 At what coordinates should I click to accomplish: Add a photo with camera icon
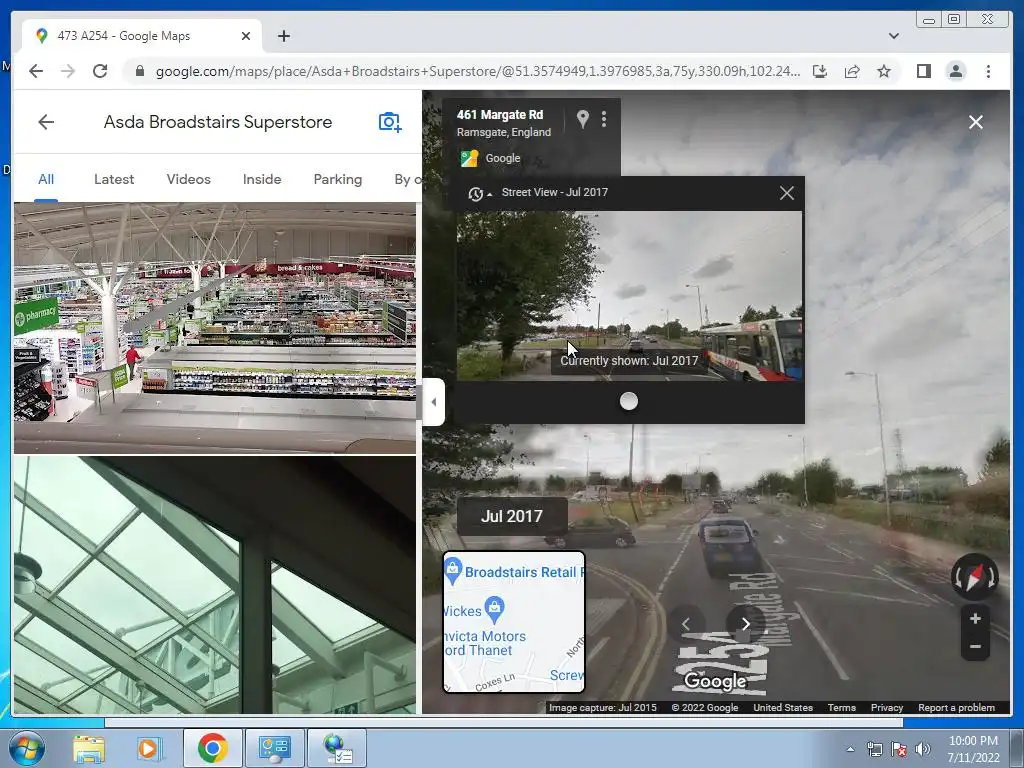[390, 122]
